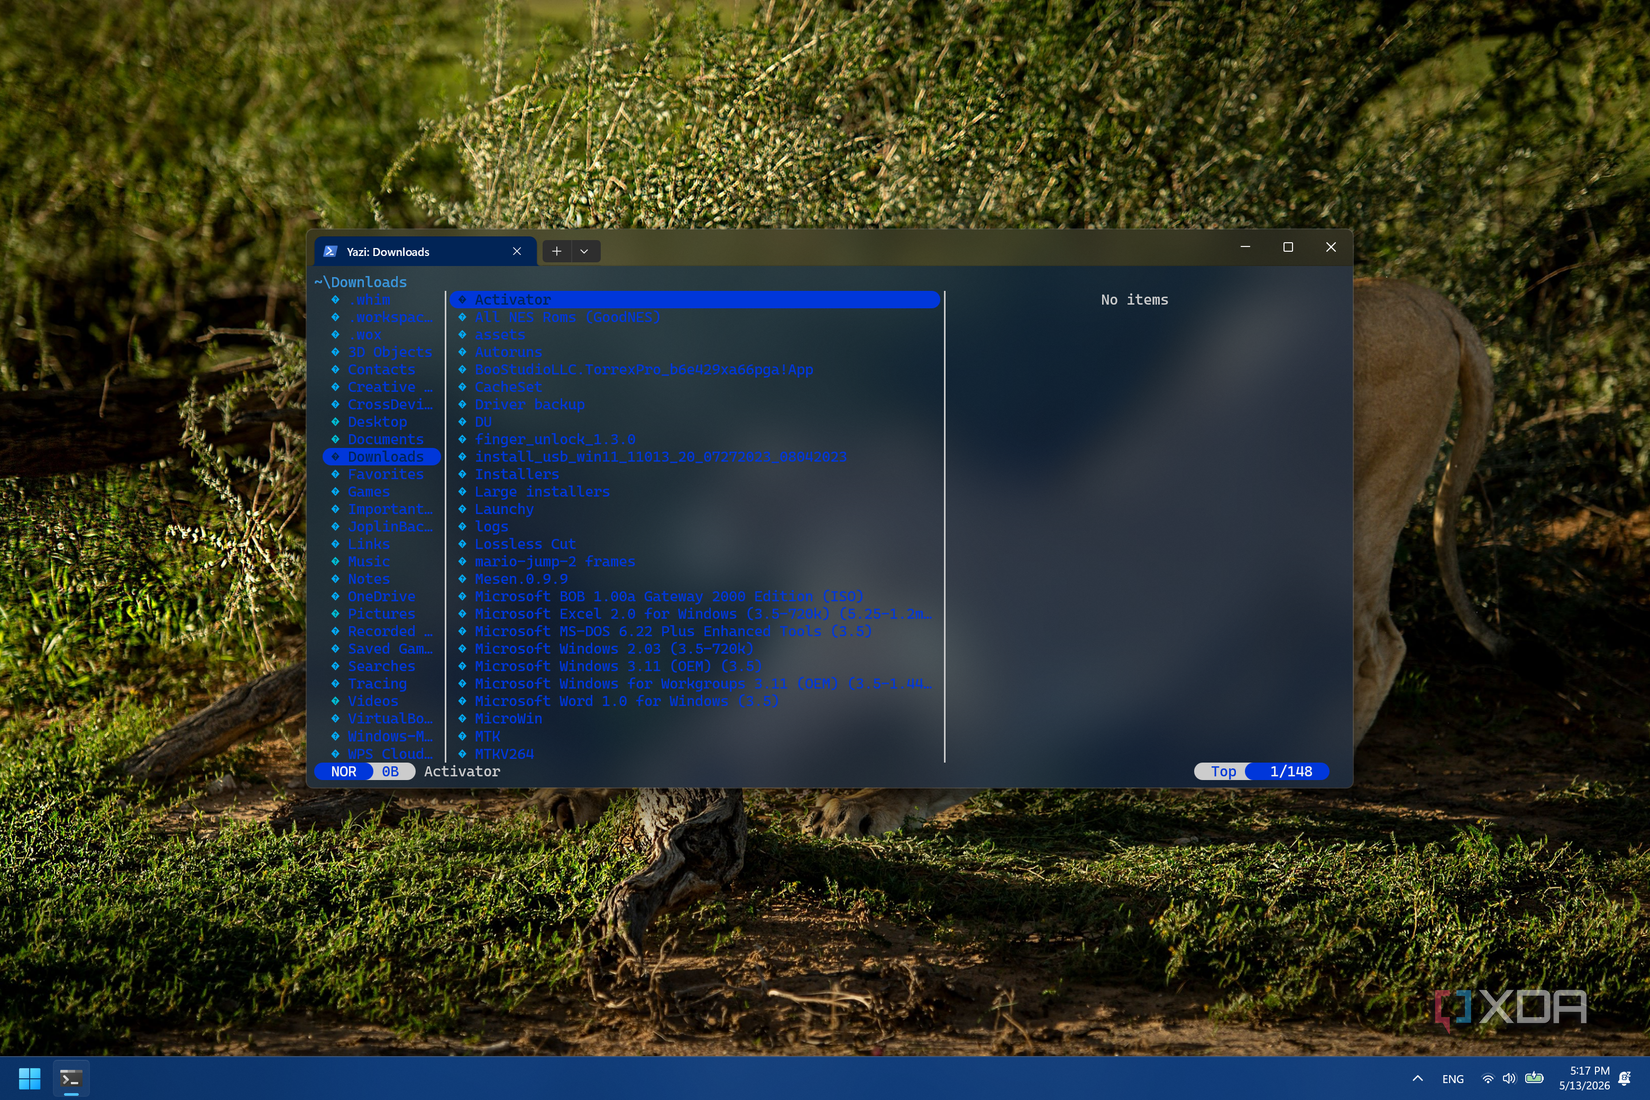Select 'Microsoft MS-DOS 6.22 Plus Enhanced Tools' entry
Screen dimensions: 1650x1100
coord(673,631)
